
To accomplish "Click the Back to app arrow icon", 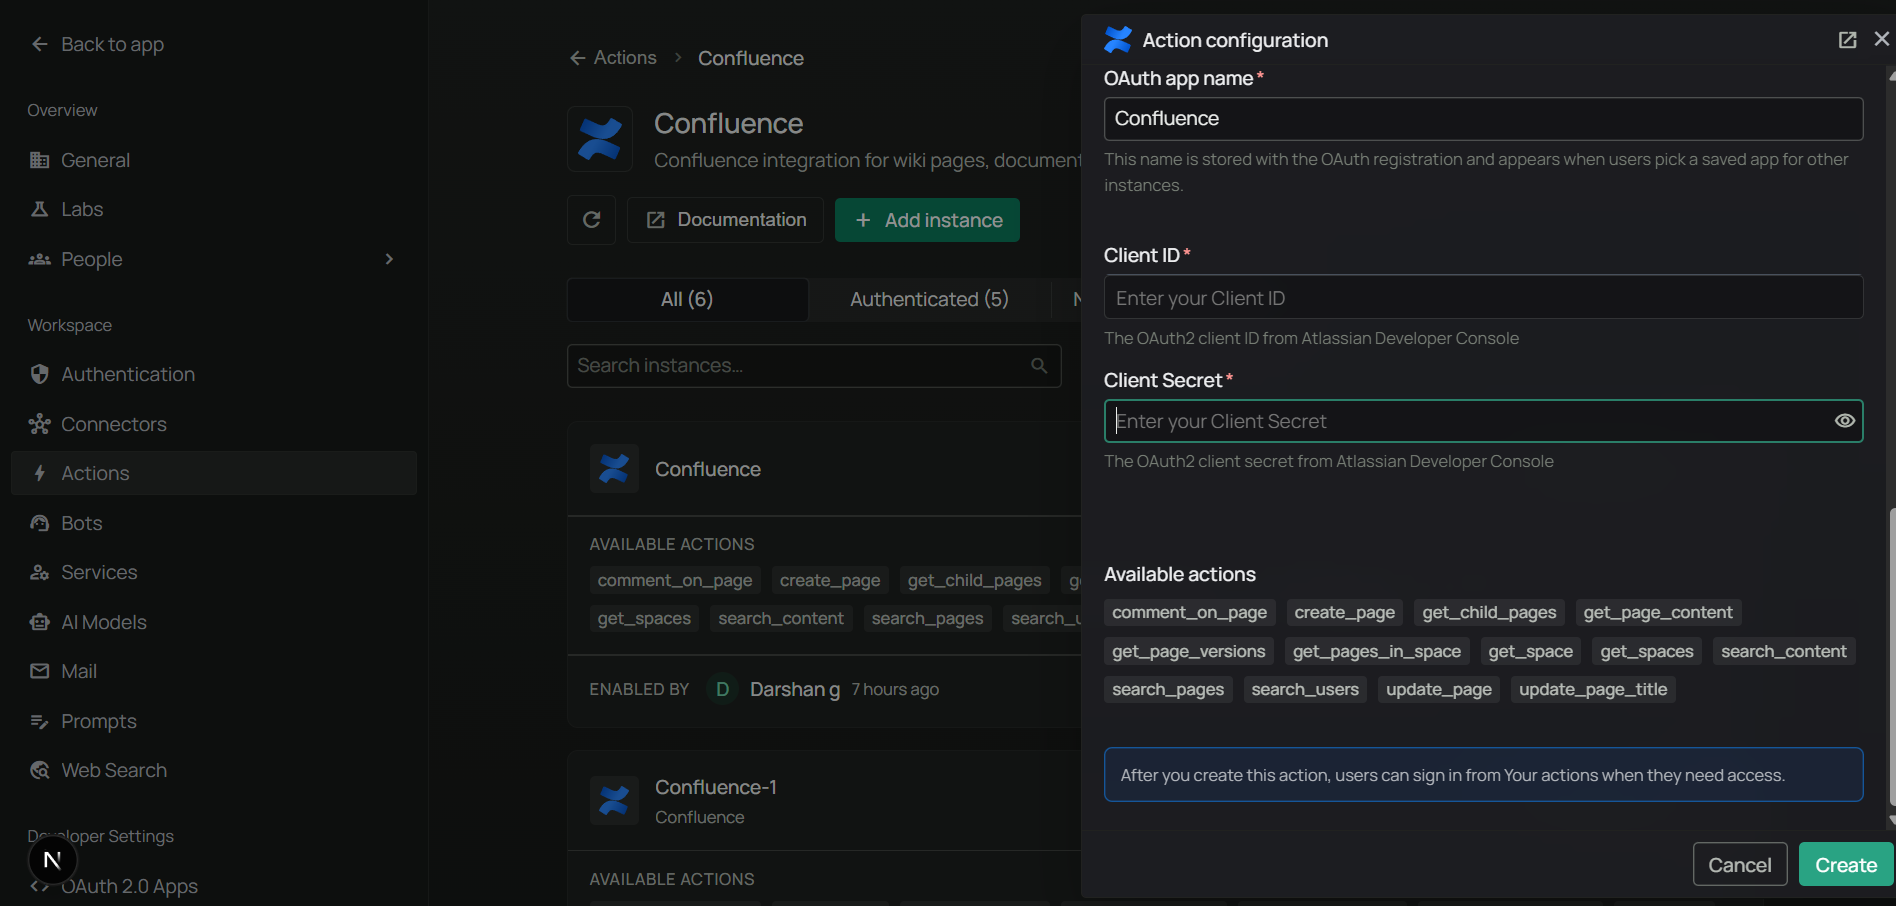I will (40, 44).
